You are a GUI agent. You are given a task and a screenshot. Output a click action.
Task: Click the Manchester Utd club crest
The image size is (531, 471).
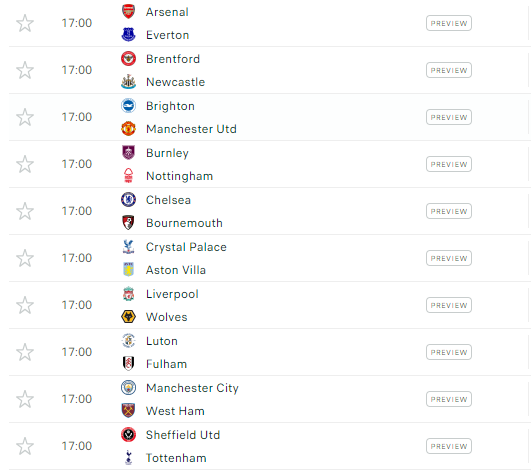[128, 129]
